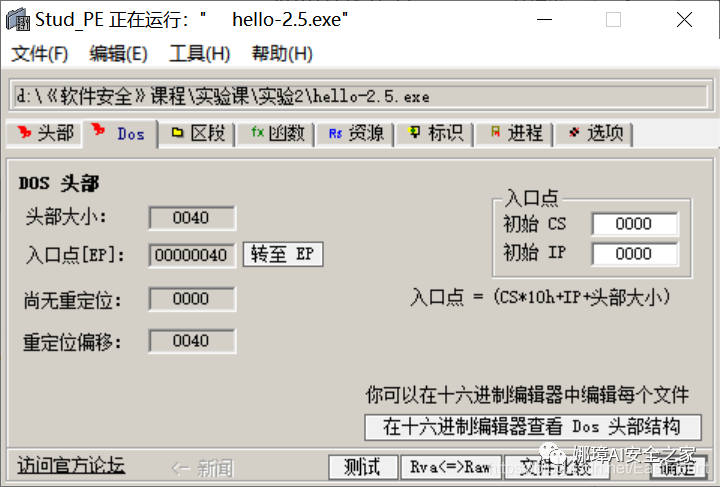Open the 帮助(H) menu
The height and width of the screenshot is (487, 720).
pyautogui.click(x=282, y=54)
